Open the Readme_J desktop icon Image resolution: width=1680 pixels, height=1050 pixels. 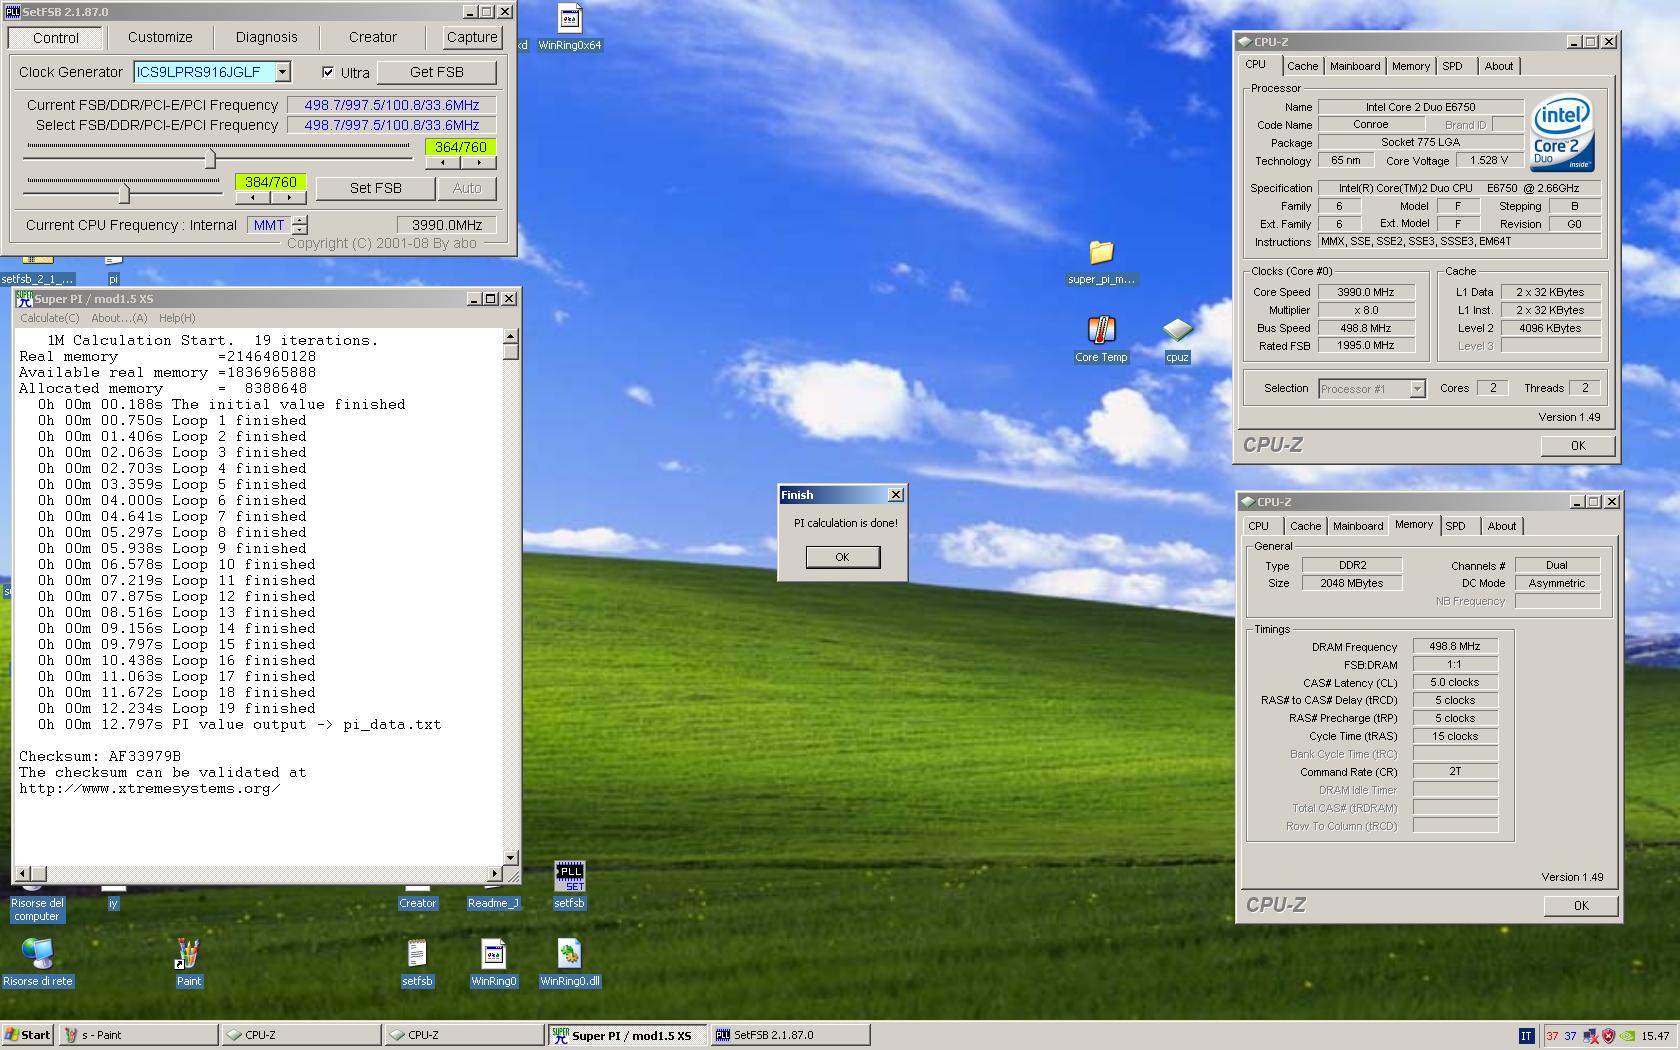[493, 899]
